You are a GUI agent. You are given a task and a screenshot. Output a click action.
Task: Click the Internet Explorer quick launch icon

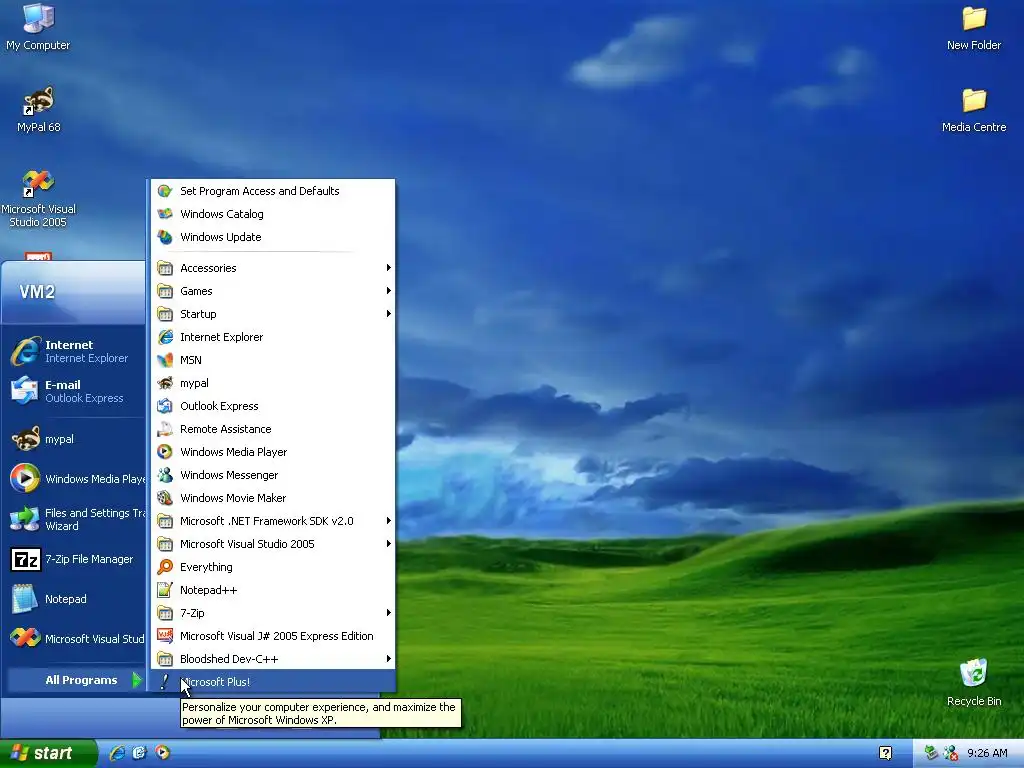[118, 753]
